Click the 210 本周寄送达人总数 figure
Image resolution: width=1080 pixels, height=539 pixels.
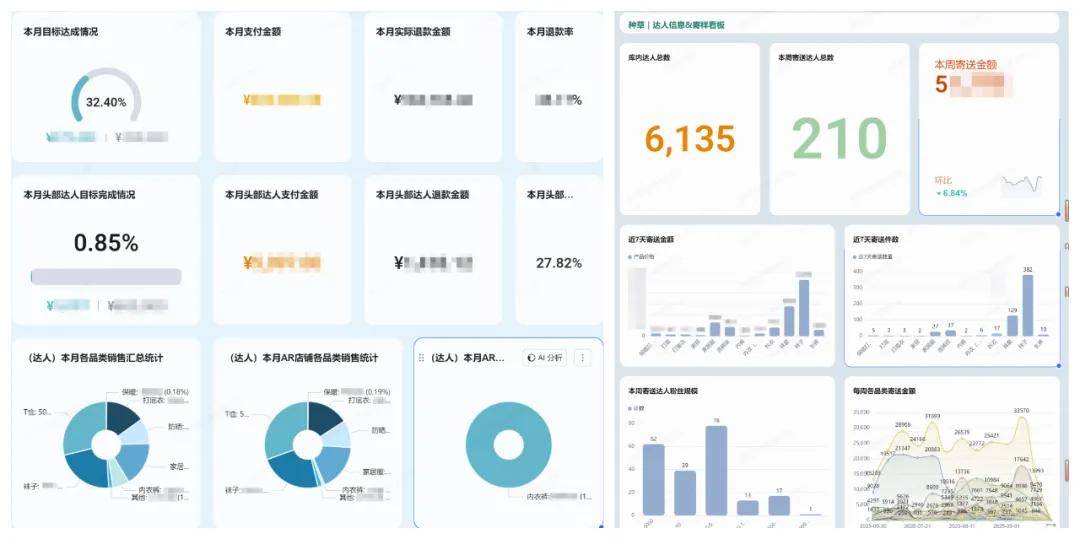coord(839,140)
